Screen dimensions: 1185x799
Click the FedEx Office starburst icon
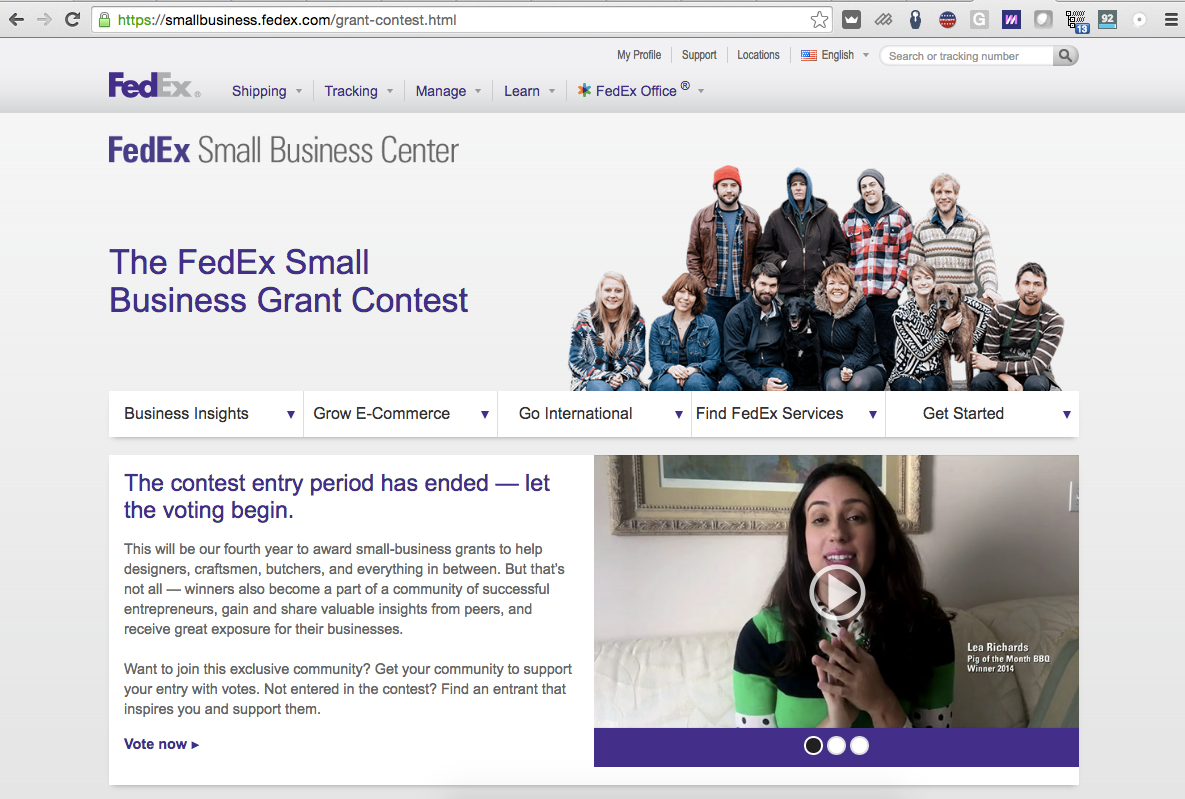(584, 91)
